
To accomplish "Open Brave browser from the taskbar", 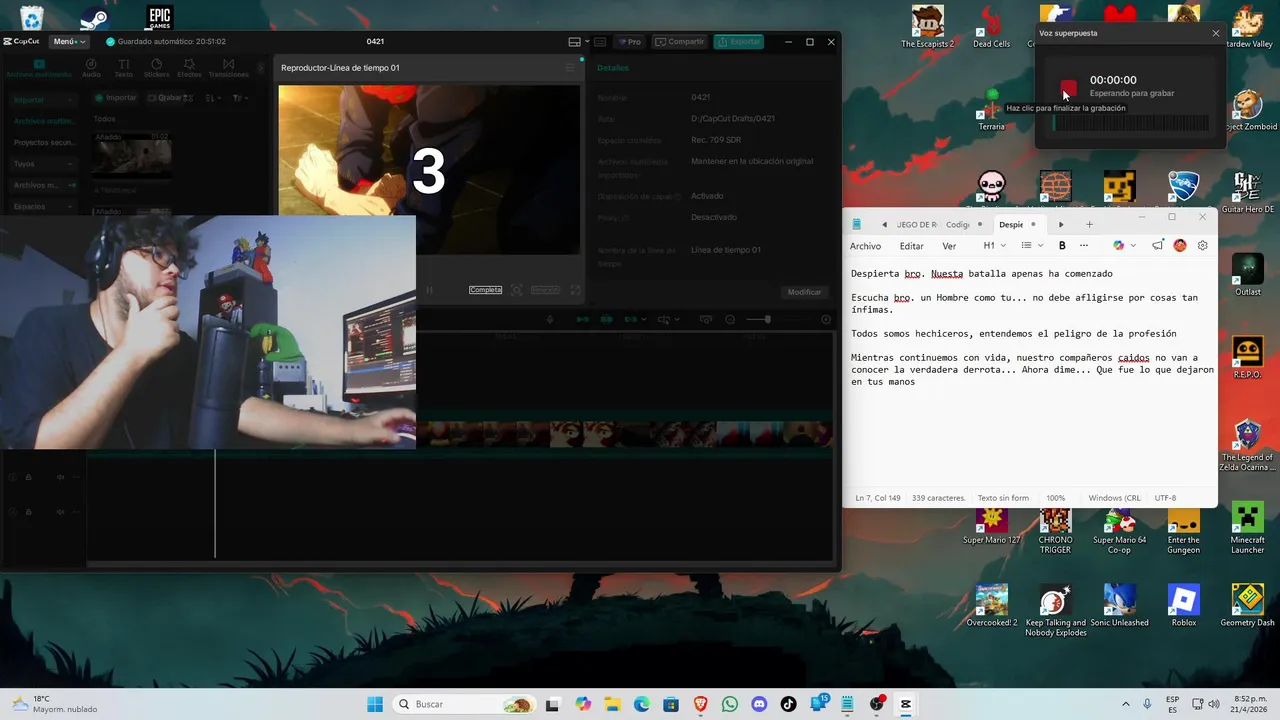I will [700, 704].
